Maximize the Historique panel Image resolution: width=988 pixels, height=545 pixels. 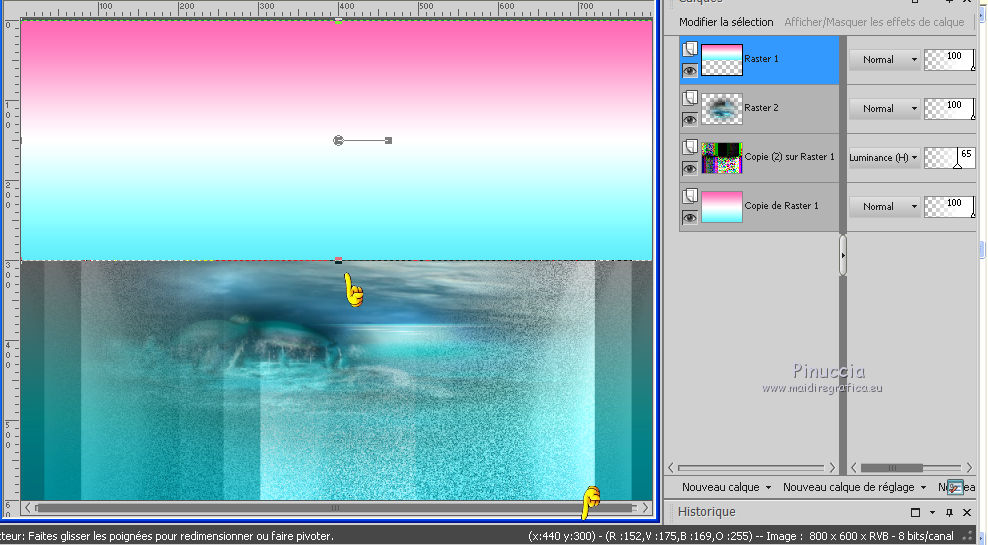click(x=916, y=512)
